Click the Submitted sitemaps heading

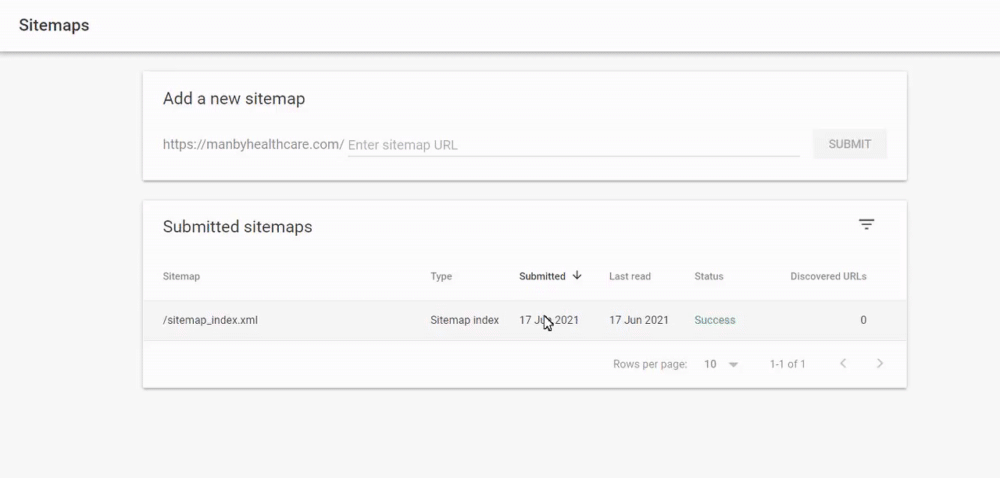[237, 227]
